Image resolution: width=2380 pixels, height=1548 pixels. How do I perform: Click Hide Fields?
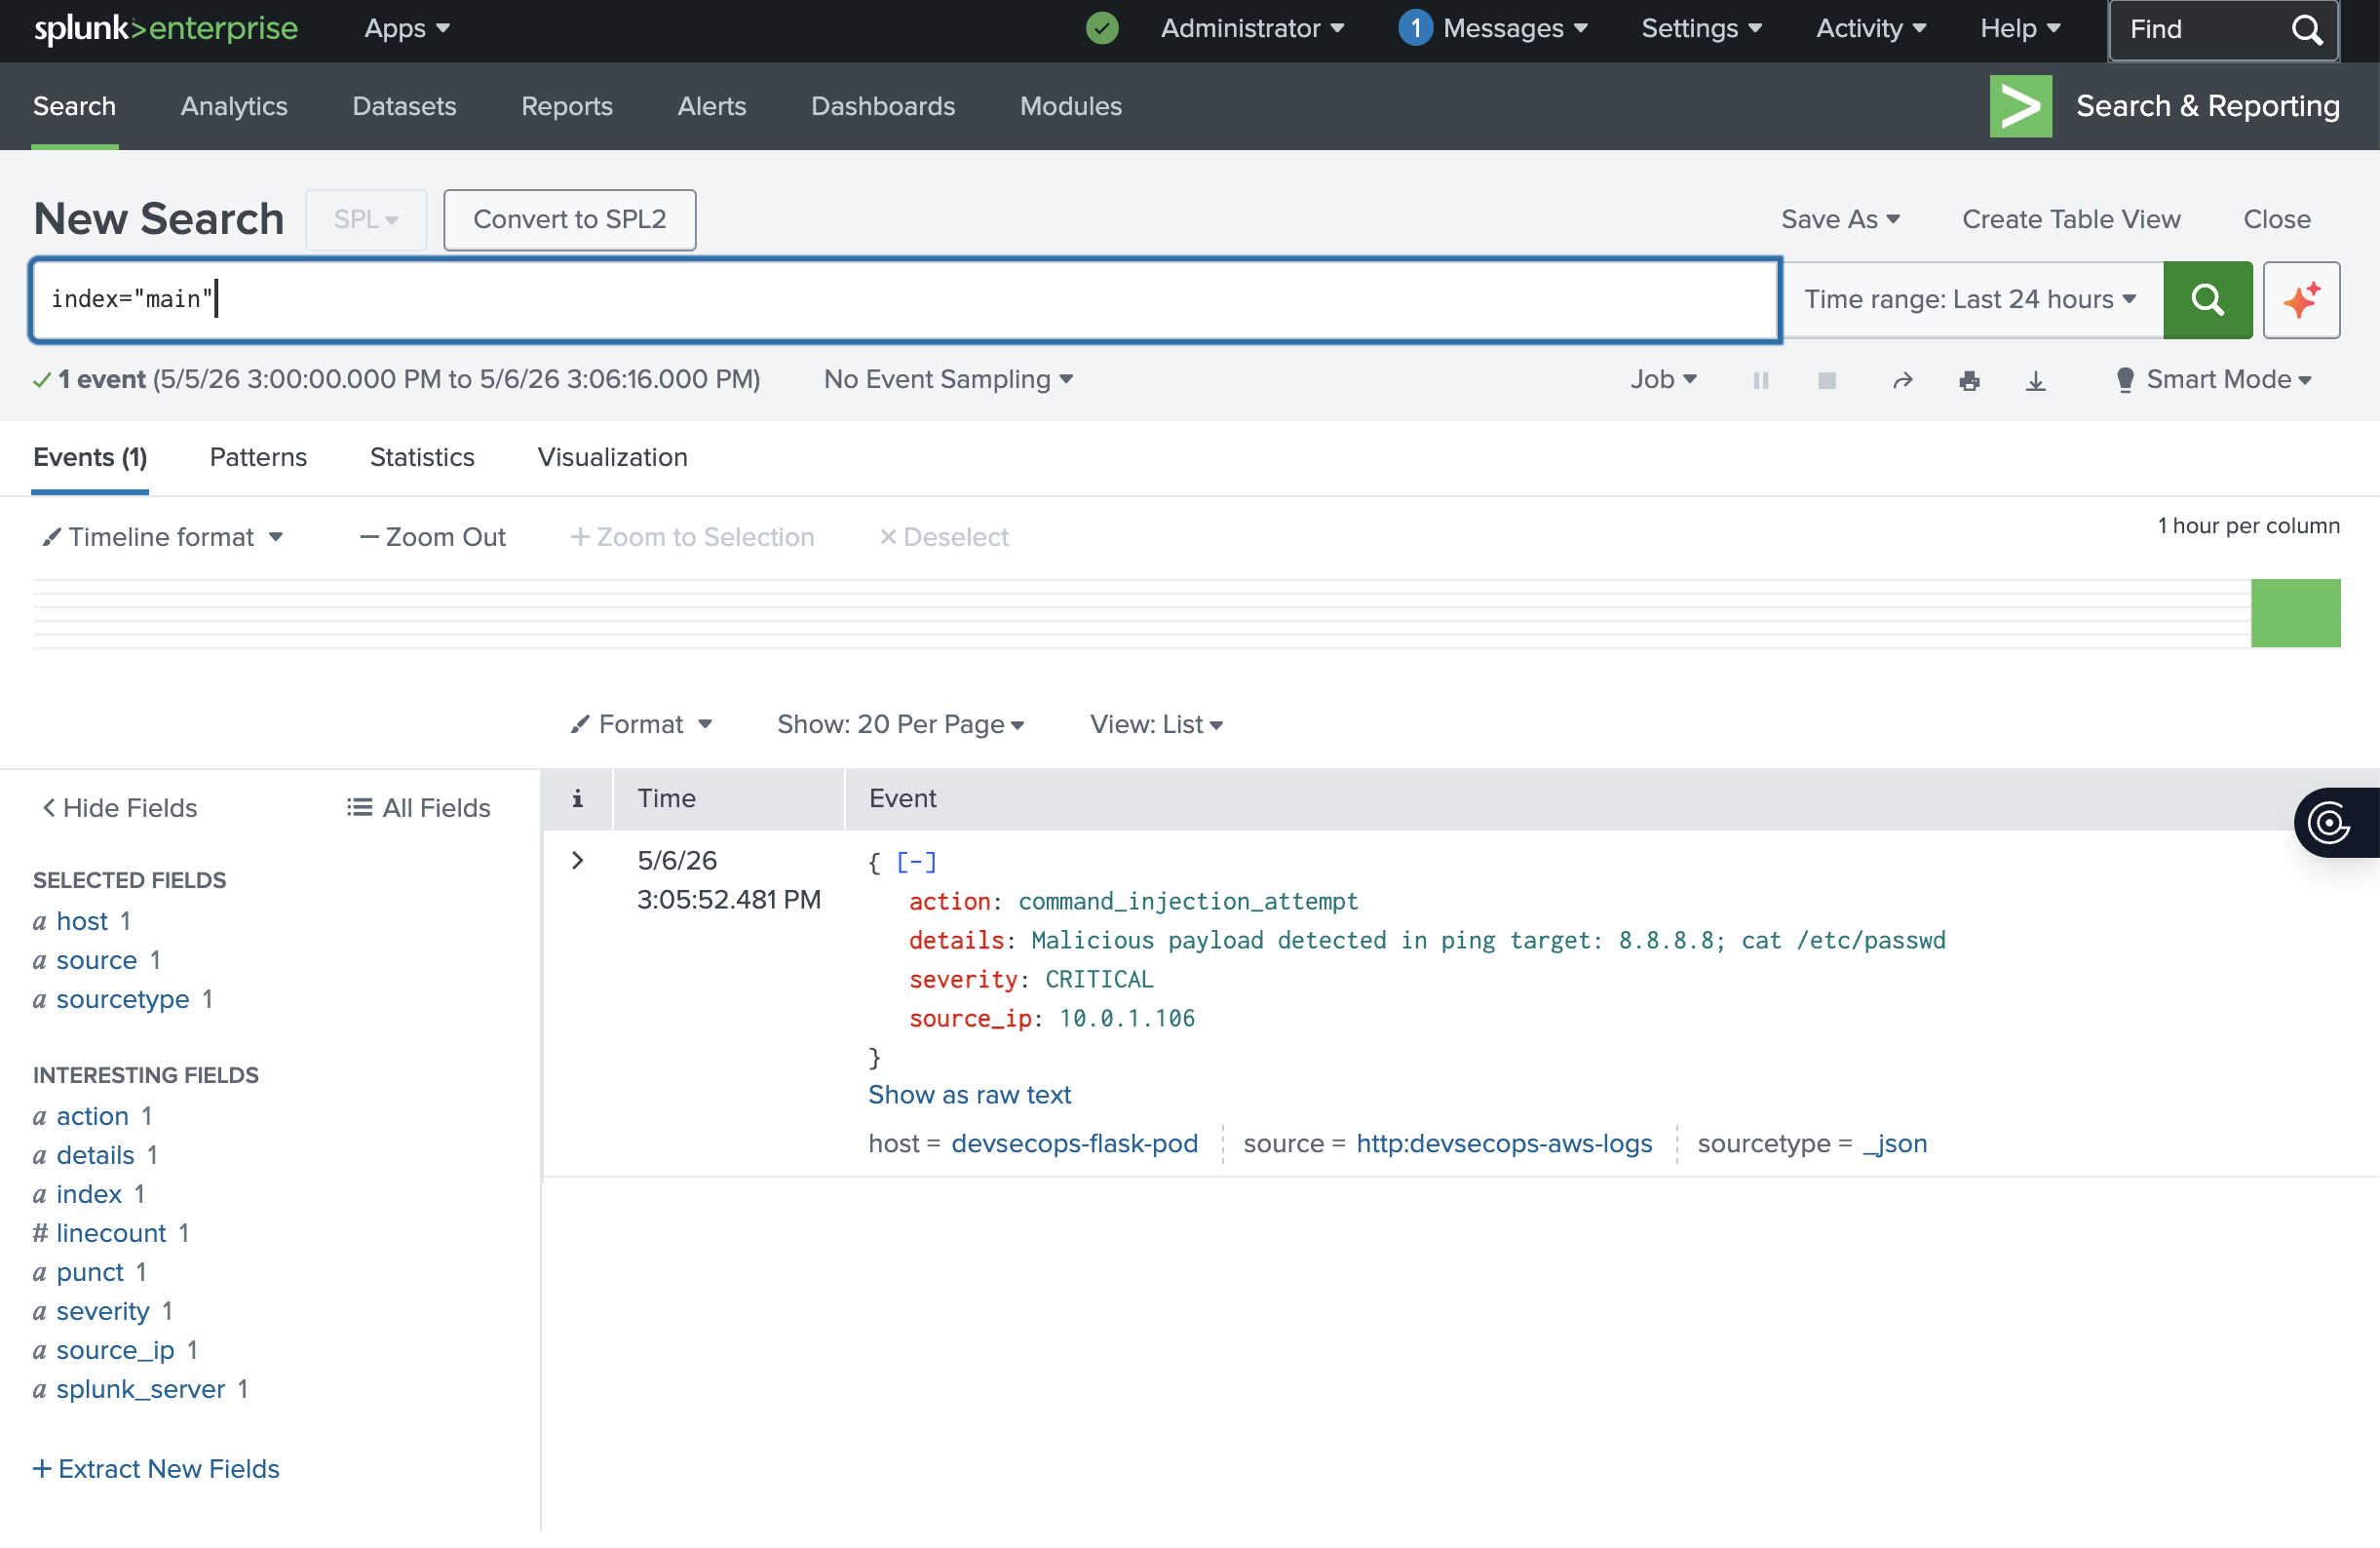[119, 808]
